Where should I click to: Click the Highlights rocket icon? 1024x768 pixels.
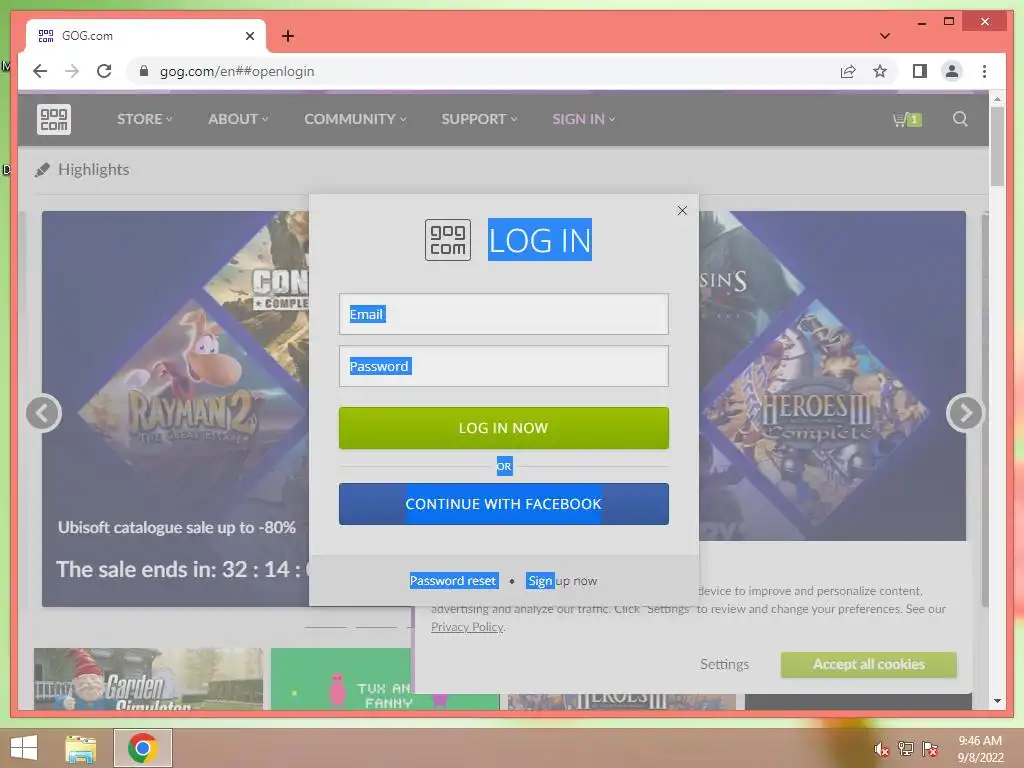click(x=42, y=170)
